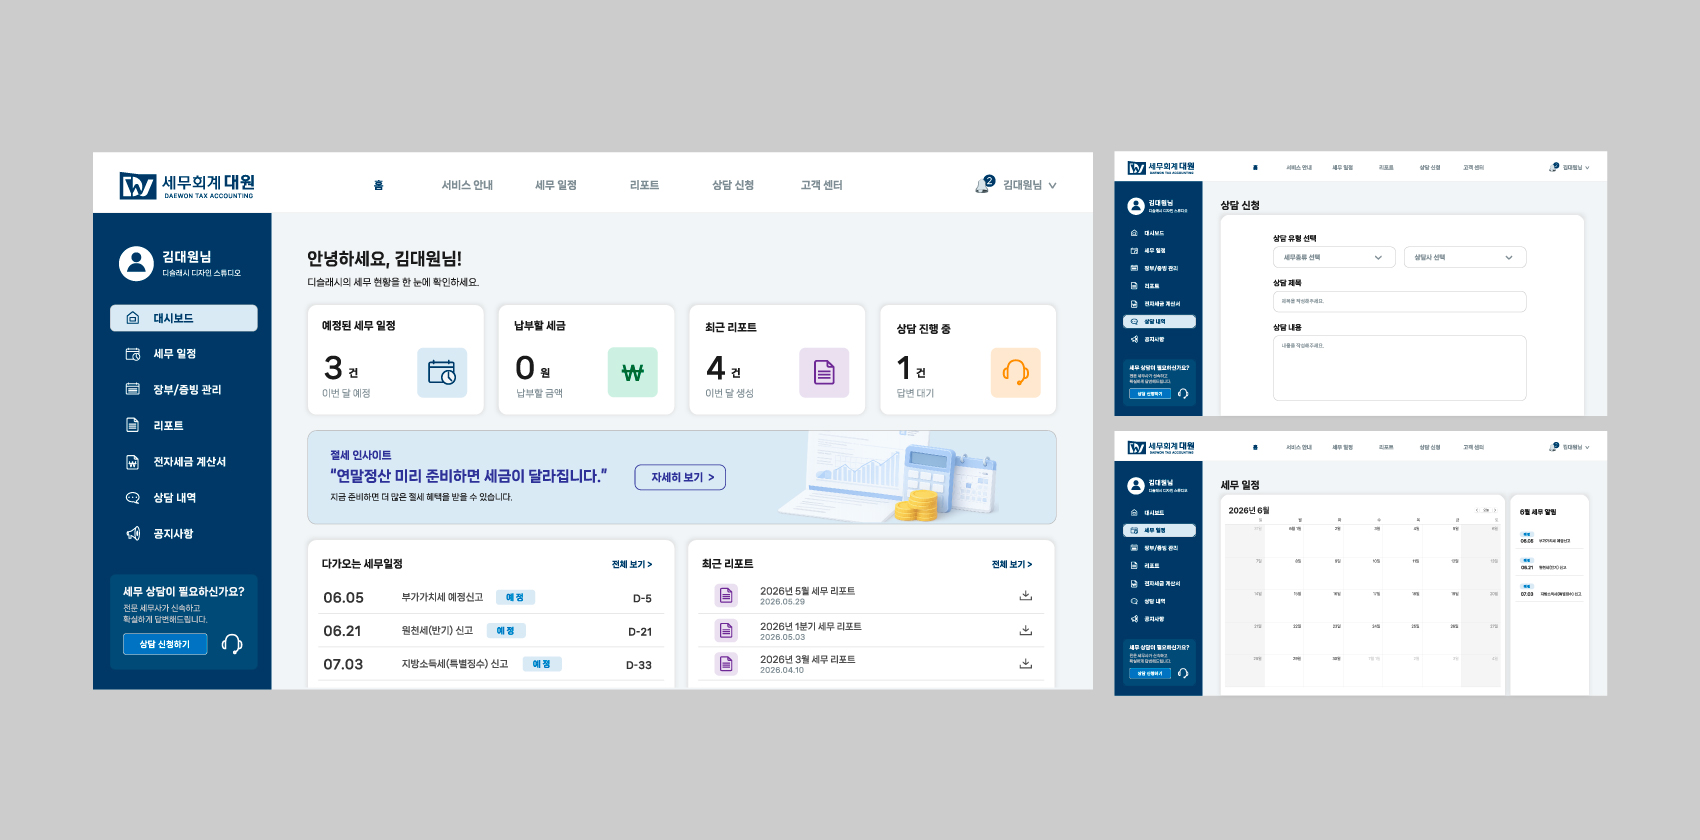Click the 상담 신청하기 button in large dashboard sidebar
1700x840 pixels.
165,644
